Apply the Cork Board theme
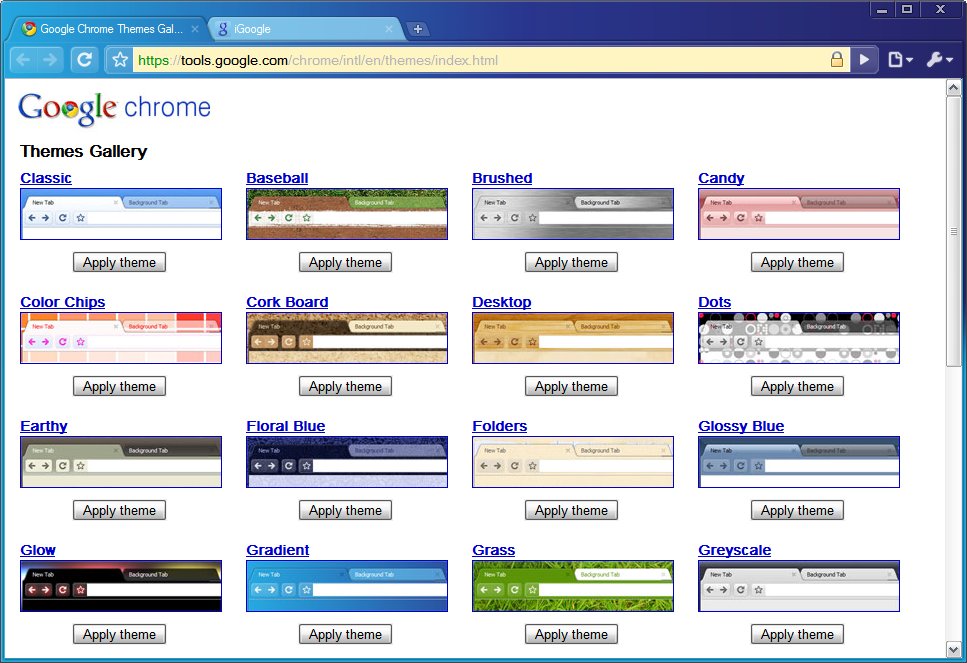Screen dimensions: 967x663 coord(345,386)
